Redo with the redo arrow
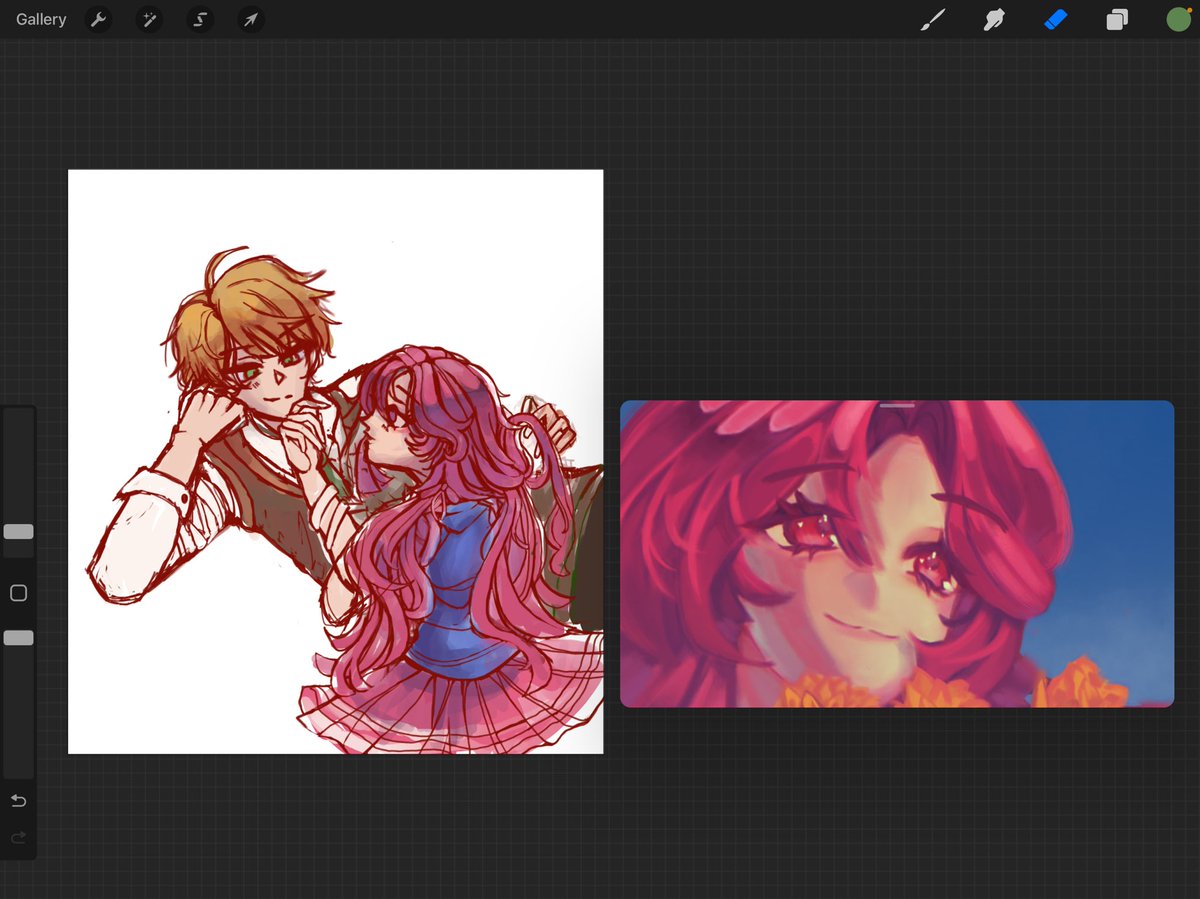The height and width of the screenshot is (899, 1200). tap(18, 838)
